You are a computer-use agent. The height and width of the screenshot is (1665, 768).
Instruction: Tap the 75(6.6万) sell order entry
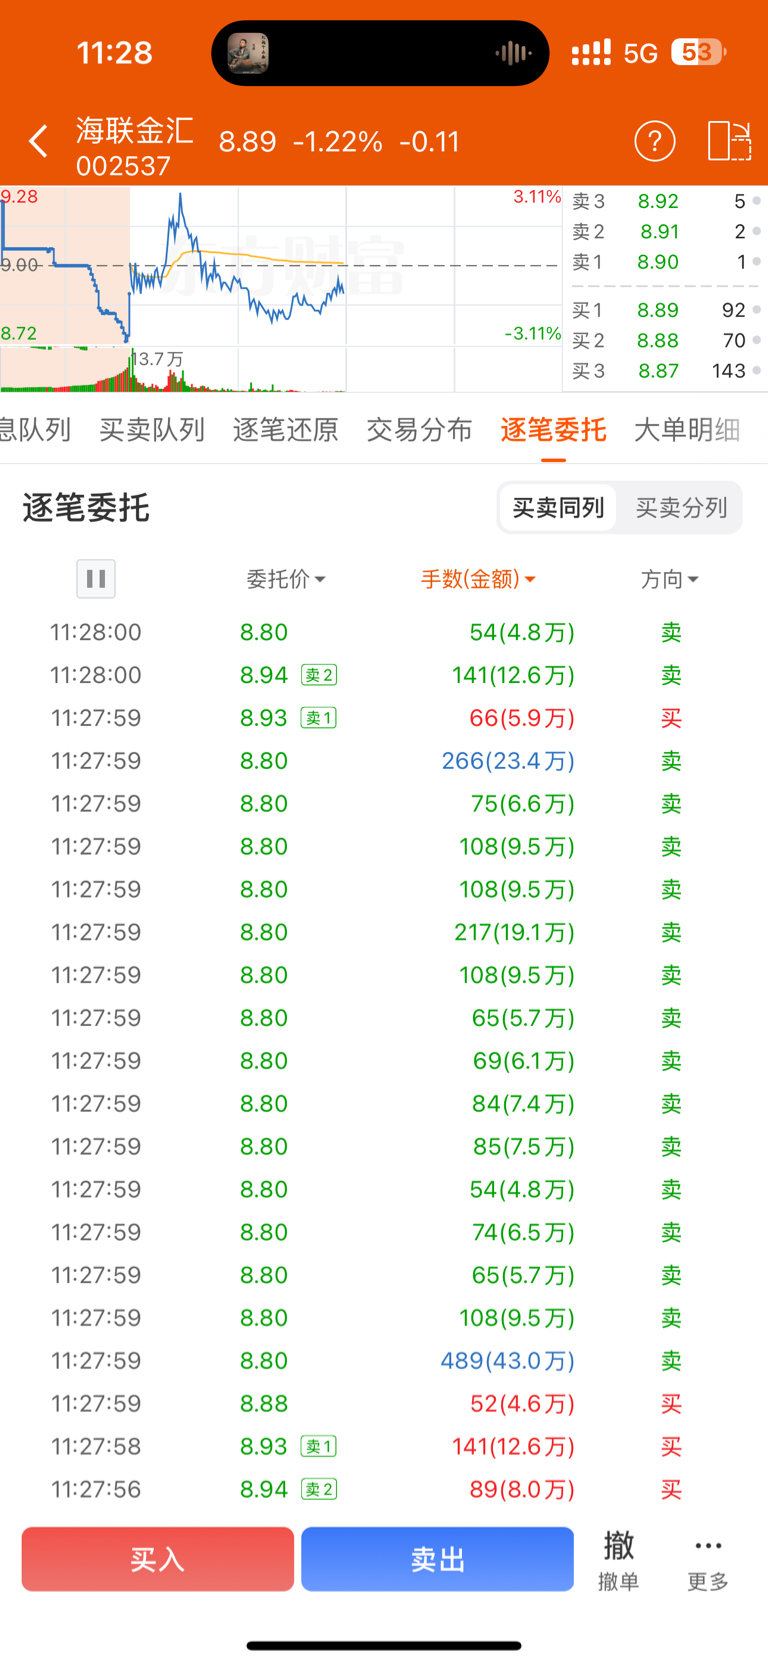[x=384, y=803]
